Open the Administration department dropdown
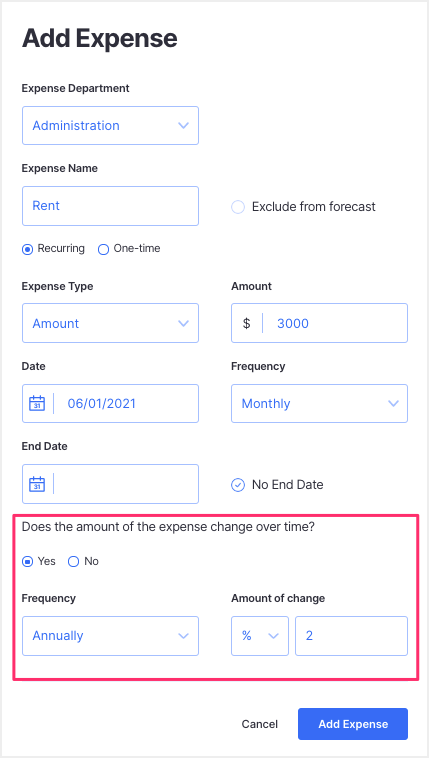The width and height of the screenshot is (429, 758). (x=110, y=126)
